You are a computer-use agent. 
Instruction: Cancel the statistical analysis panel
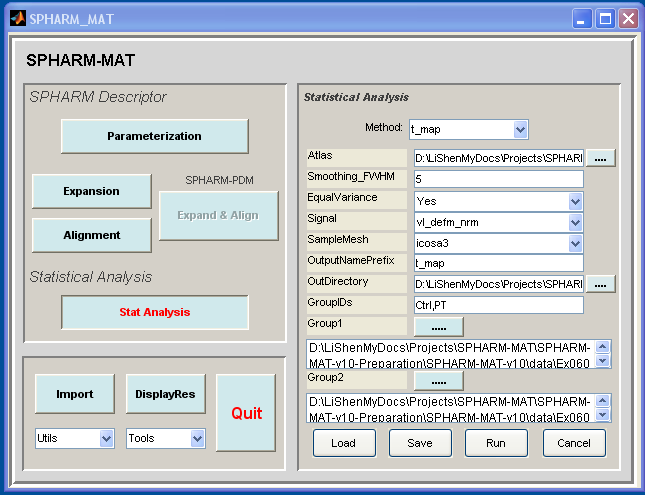click(574, 443)
